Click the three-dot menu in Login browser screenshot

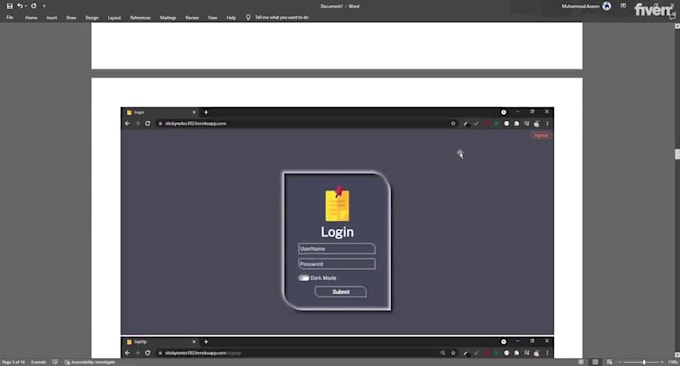pos(547,124)
